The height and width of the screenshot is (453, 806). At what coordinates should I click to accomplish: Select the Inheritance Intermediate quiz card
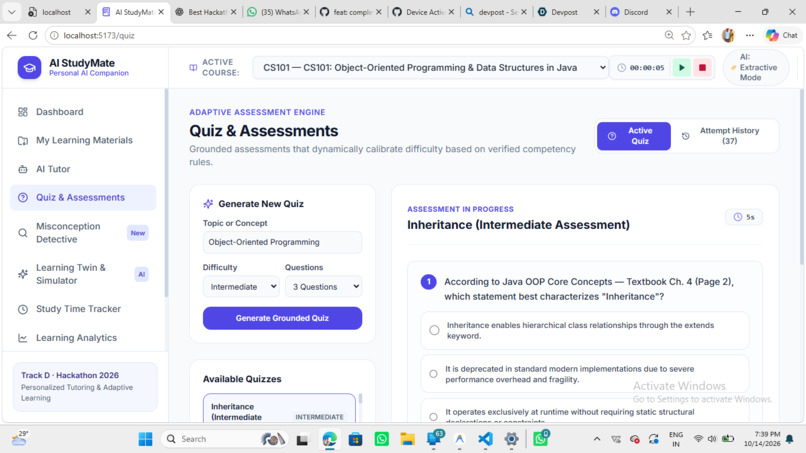pos(279,409)
